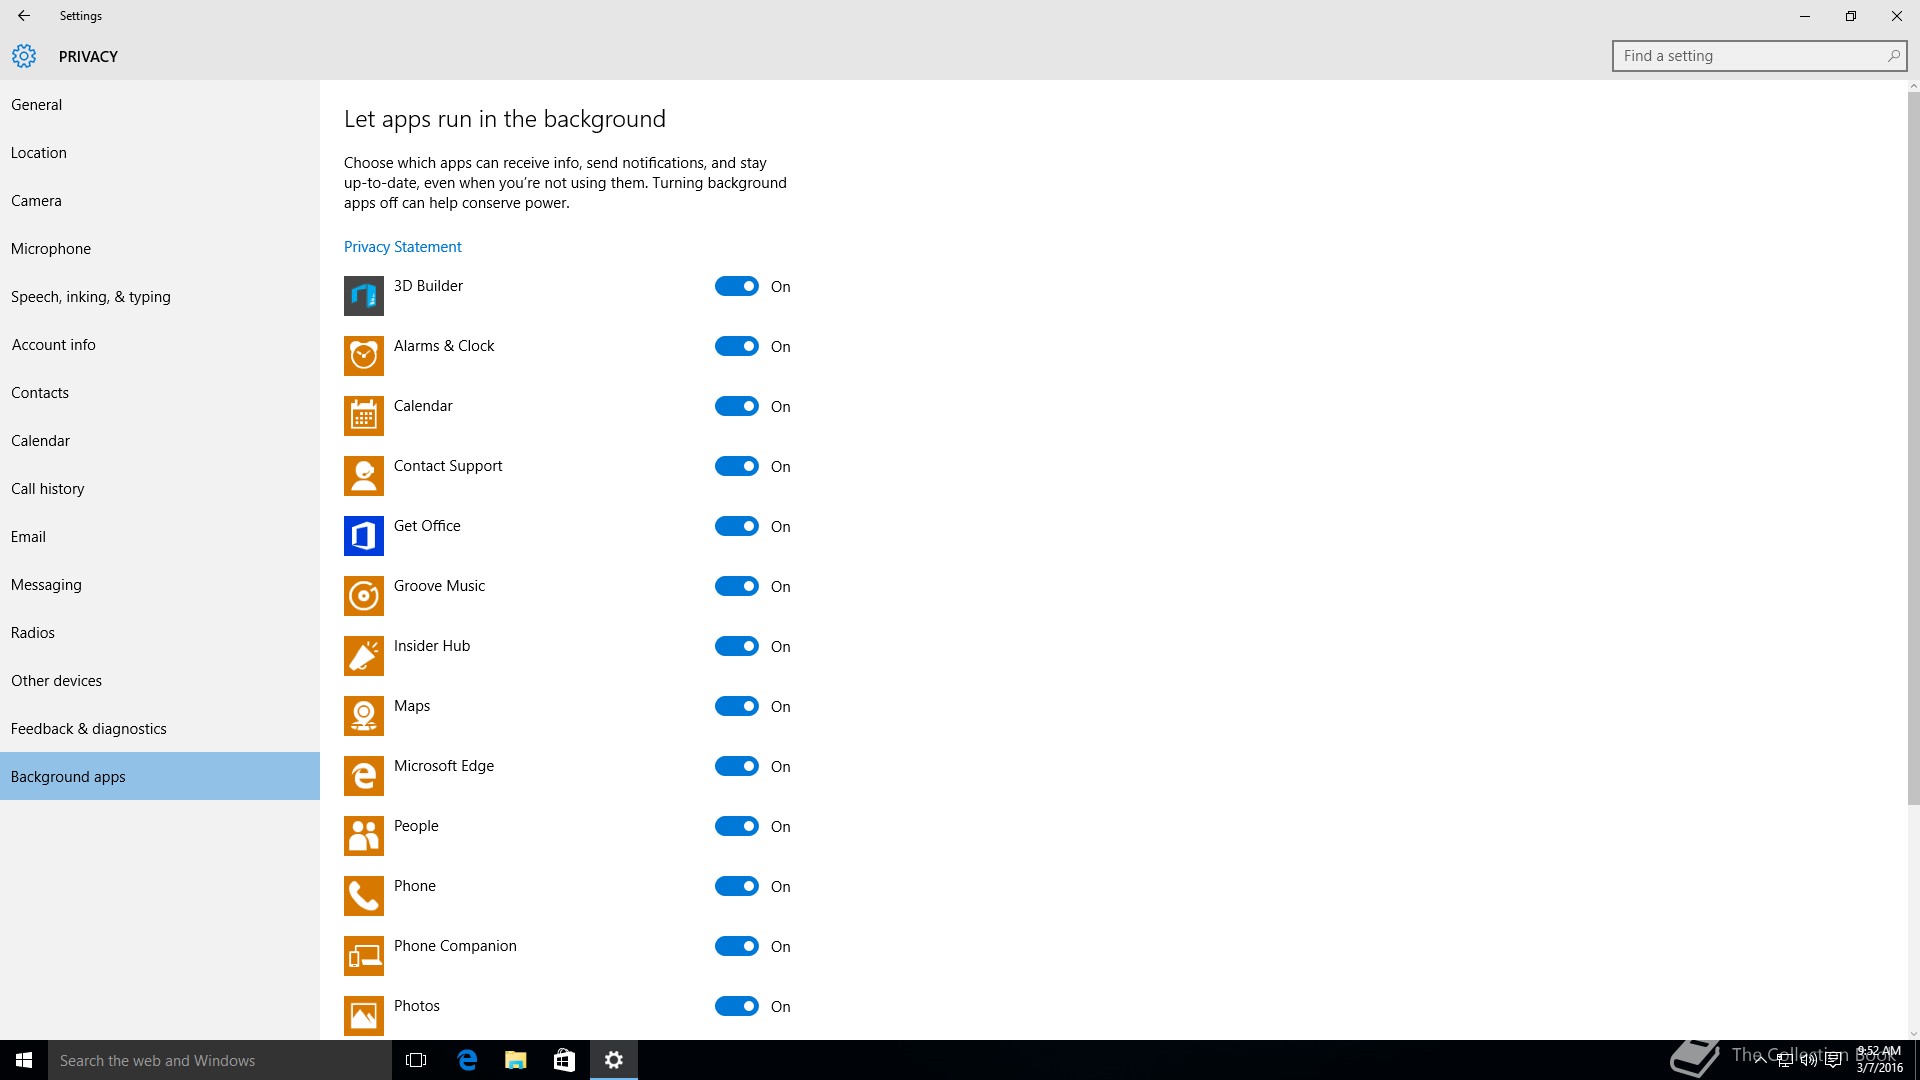1920x1080 pixels.
Task: Turn off background for 3D Builder
Action: [737, 286]
